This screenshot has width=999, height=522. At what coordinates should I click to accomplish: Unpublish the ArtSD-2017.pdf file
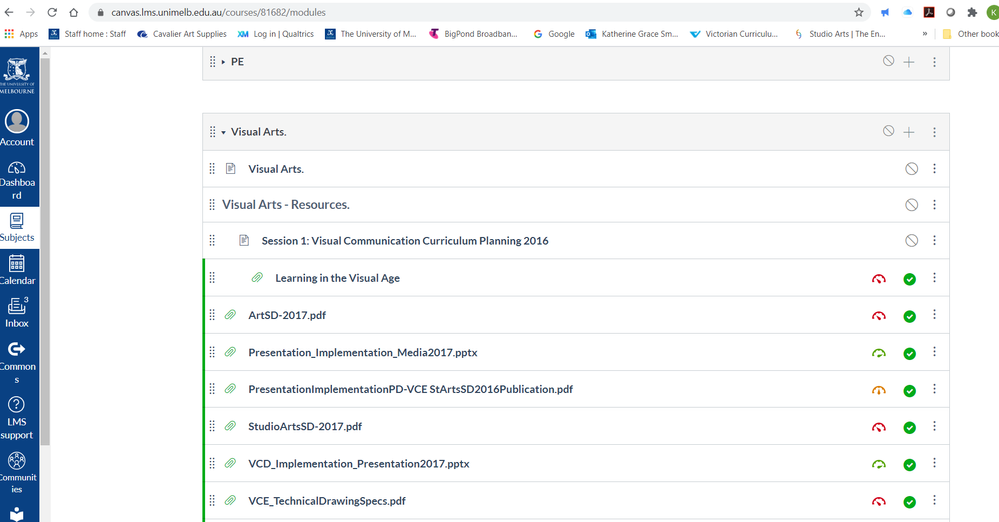909,316
